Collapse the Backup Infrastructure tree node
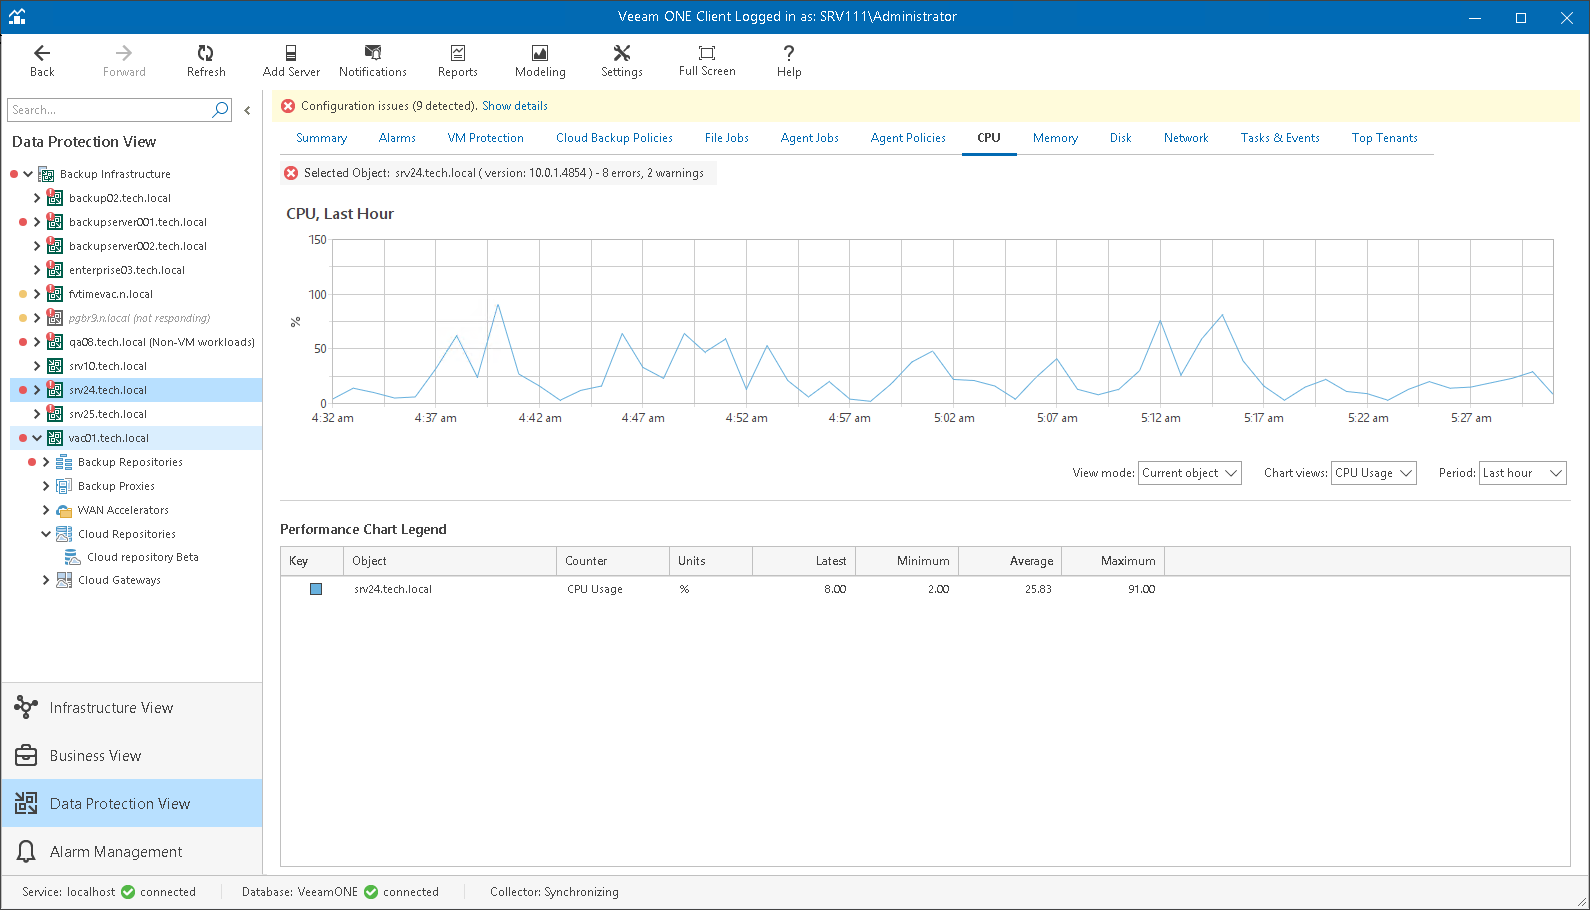The image size is (1590, 910). click(x=28, y=174)
